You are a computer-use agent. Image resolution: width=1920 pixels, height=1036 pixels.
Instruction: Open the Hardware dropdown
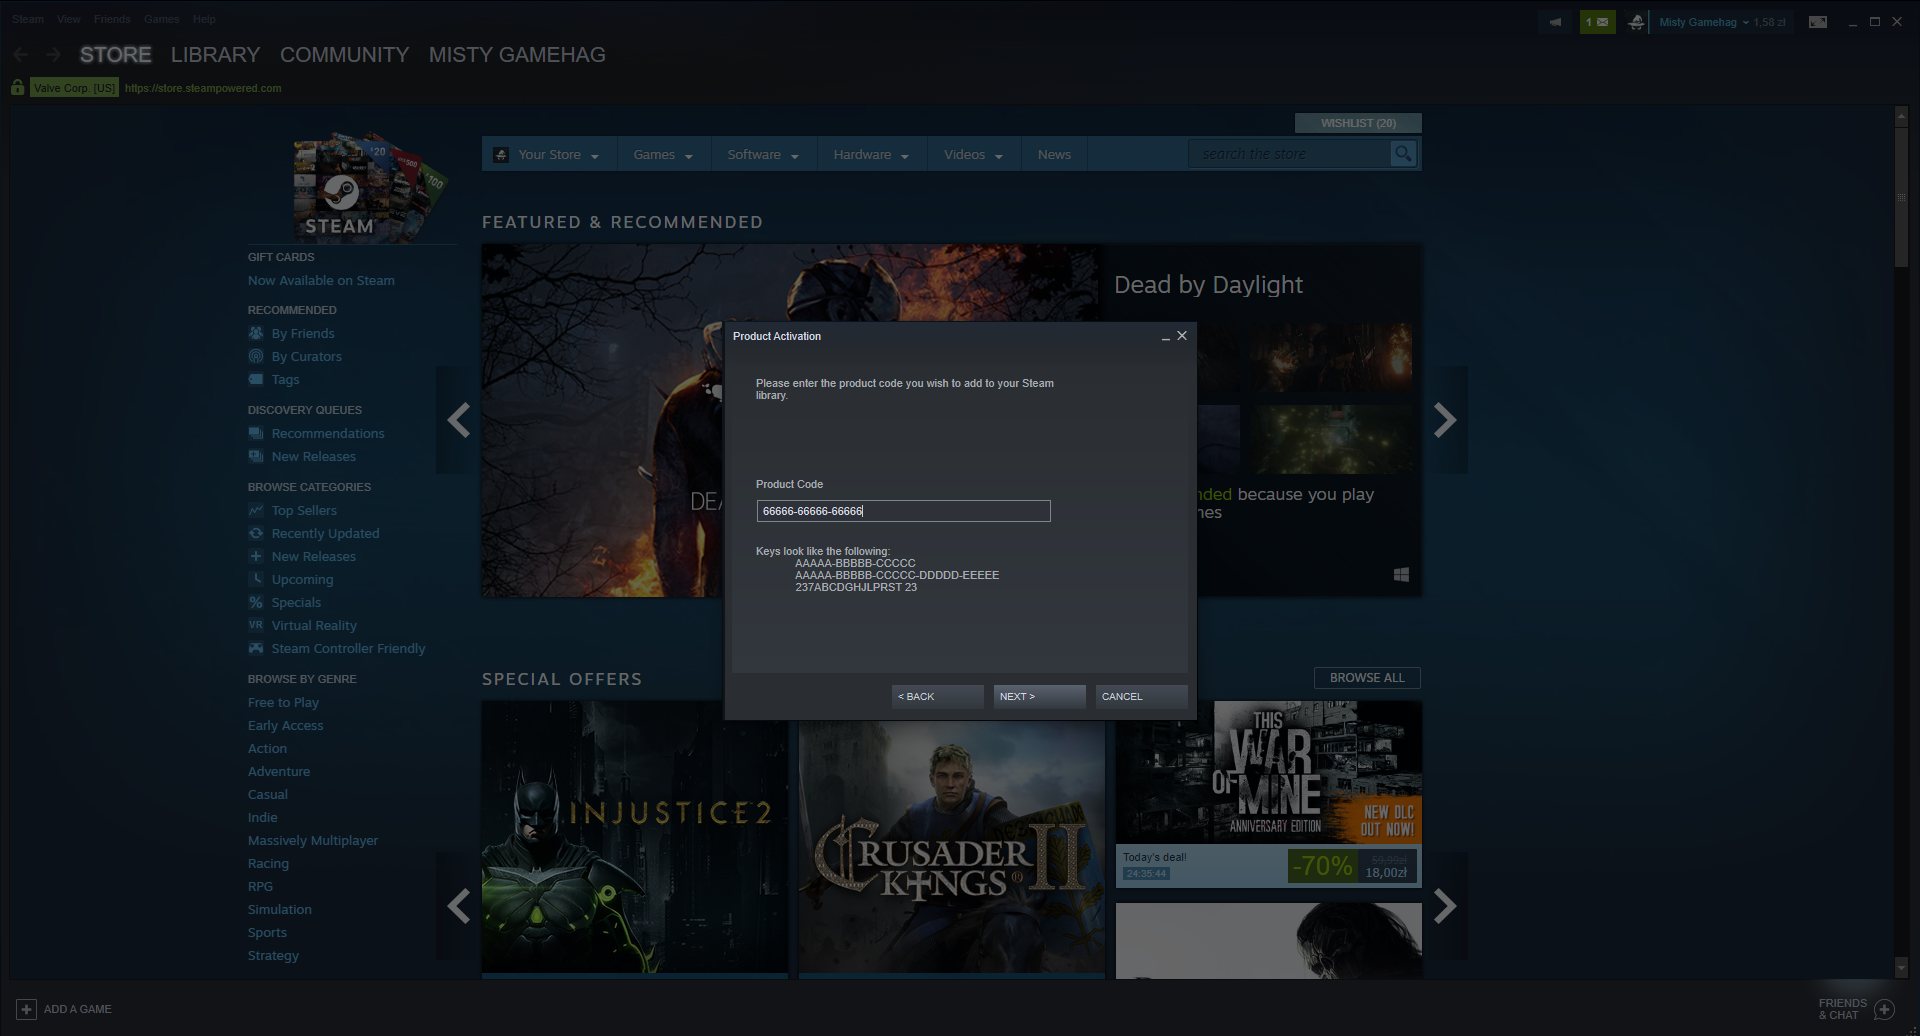click(x=871, y=155)
